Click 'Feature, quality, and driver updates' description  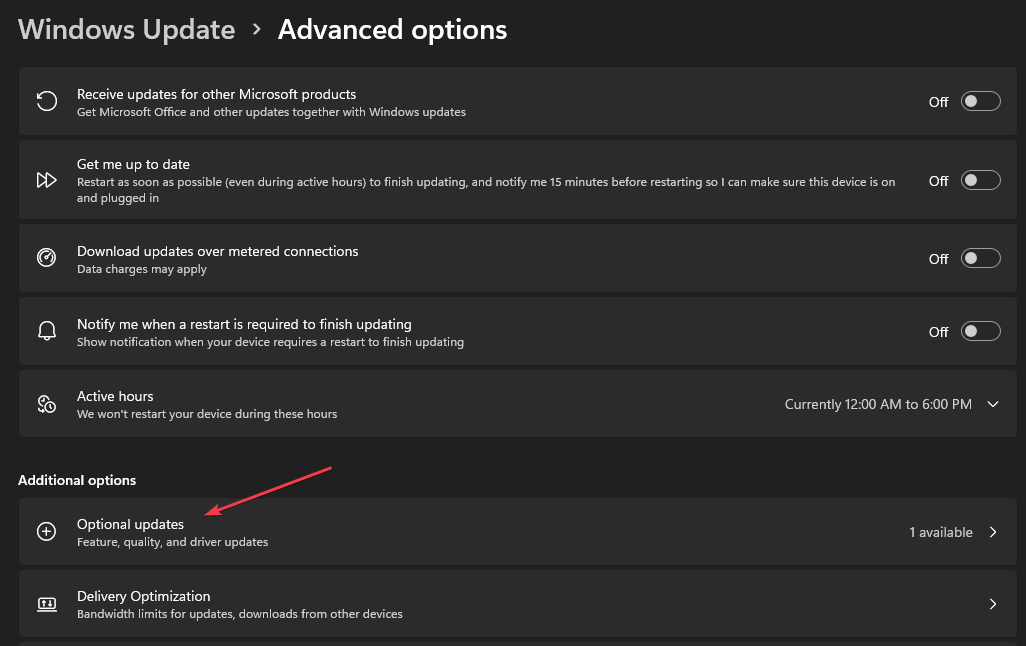[173, 542]
